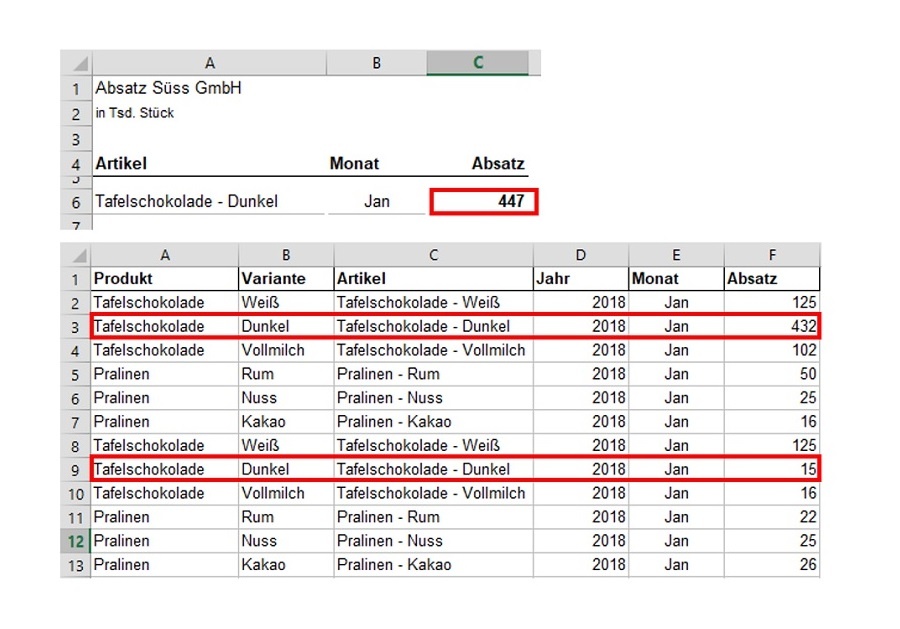The width and height of the screenshot is (900, 629).
Task: Select the Absatz cell with value 102
Action: click(771, 350)
